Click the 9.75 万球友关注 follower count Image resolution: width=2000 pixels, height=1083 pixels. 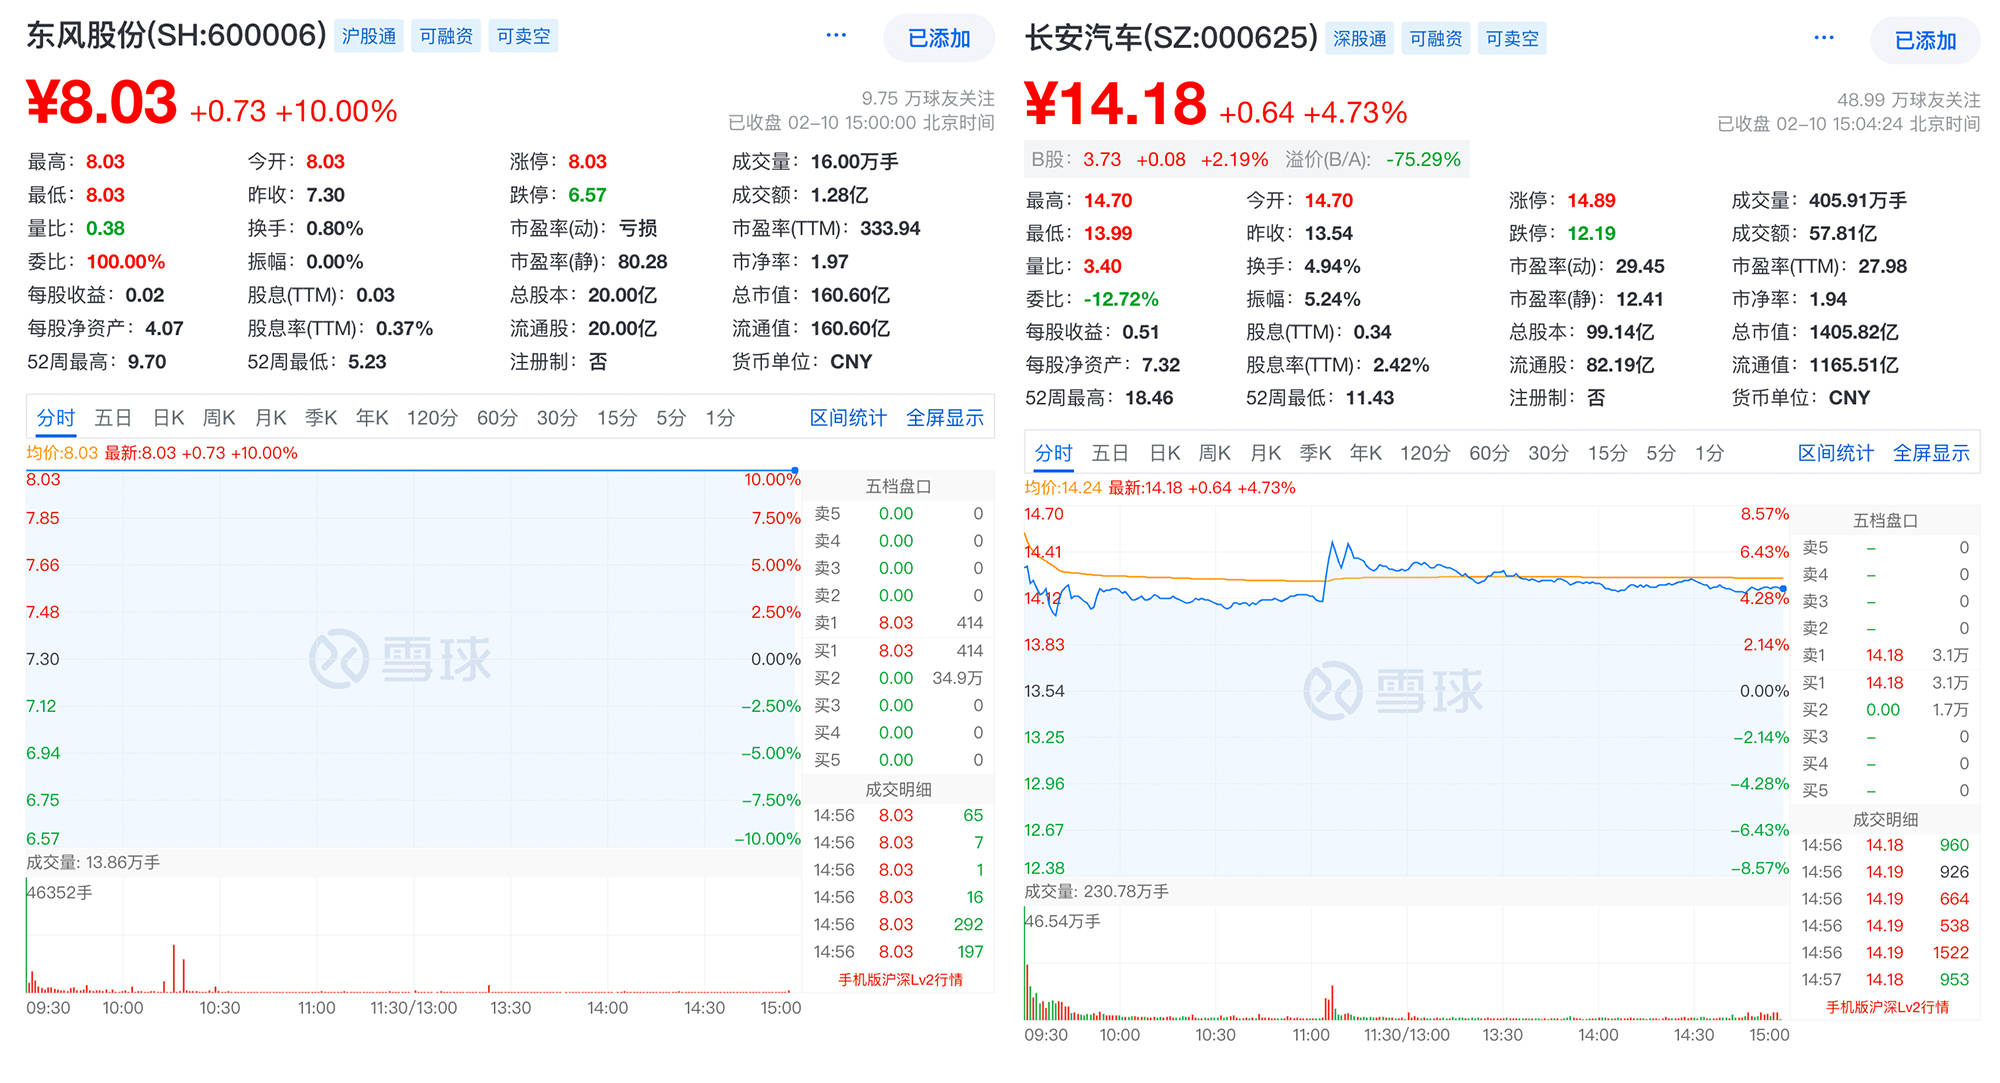928,98
